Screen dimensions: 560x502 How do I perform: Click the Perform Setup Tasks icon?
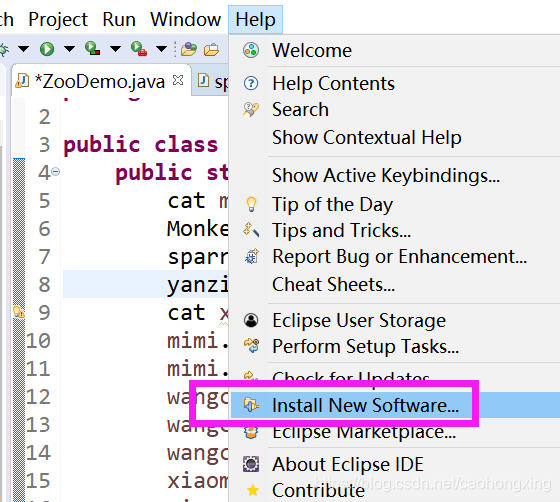(x=251, y=346)
